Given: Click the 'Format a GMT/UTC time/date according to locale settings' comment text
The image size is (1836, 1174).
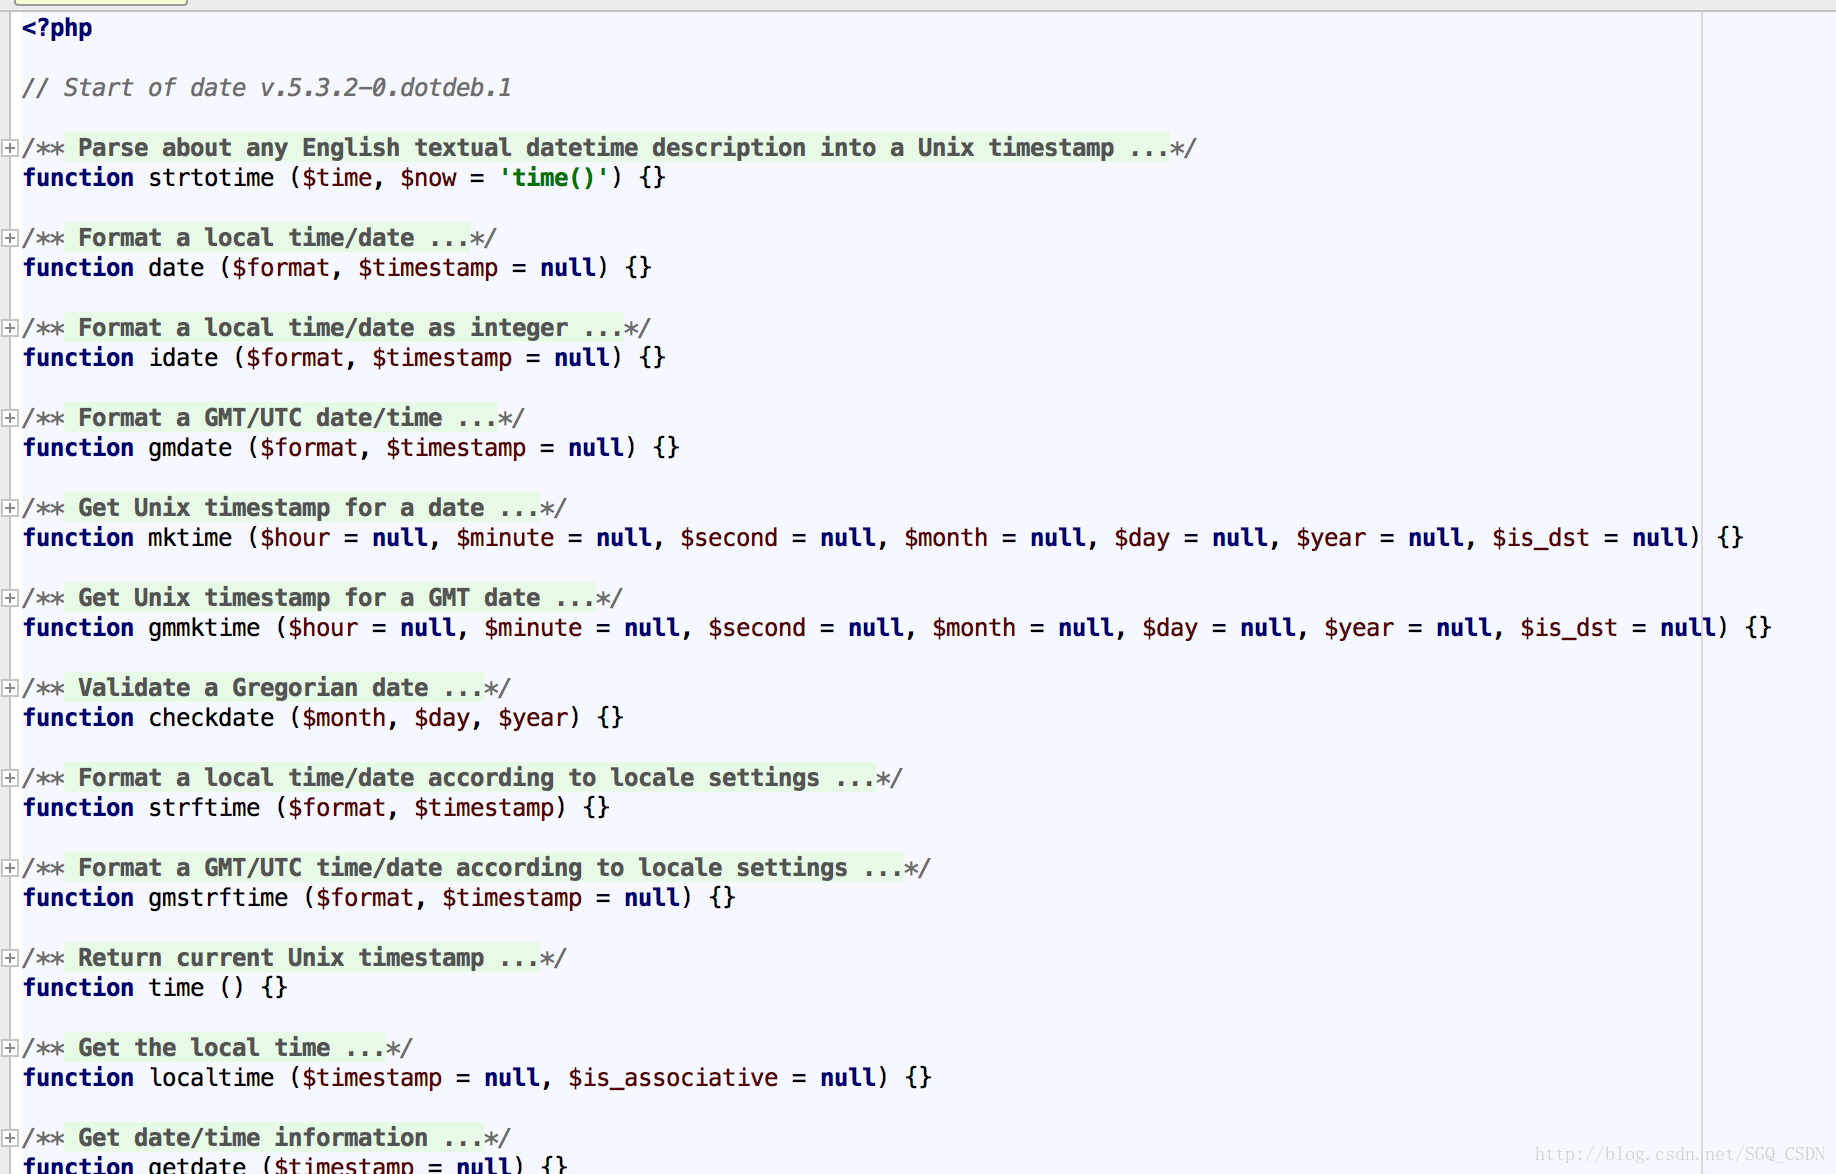Looking at the screenshot, I should [484, 868].
